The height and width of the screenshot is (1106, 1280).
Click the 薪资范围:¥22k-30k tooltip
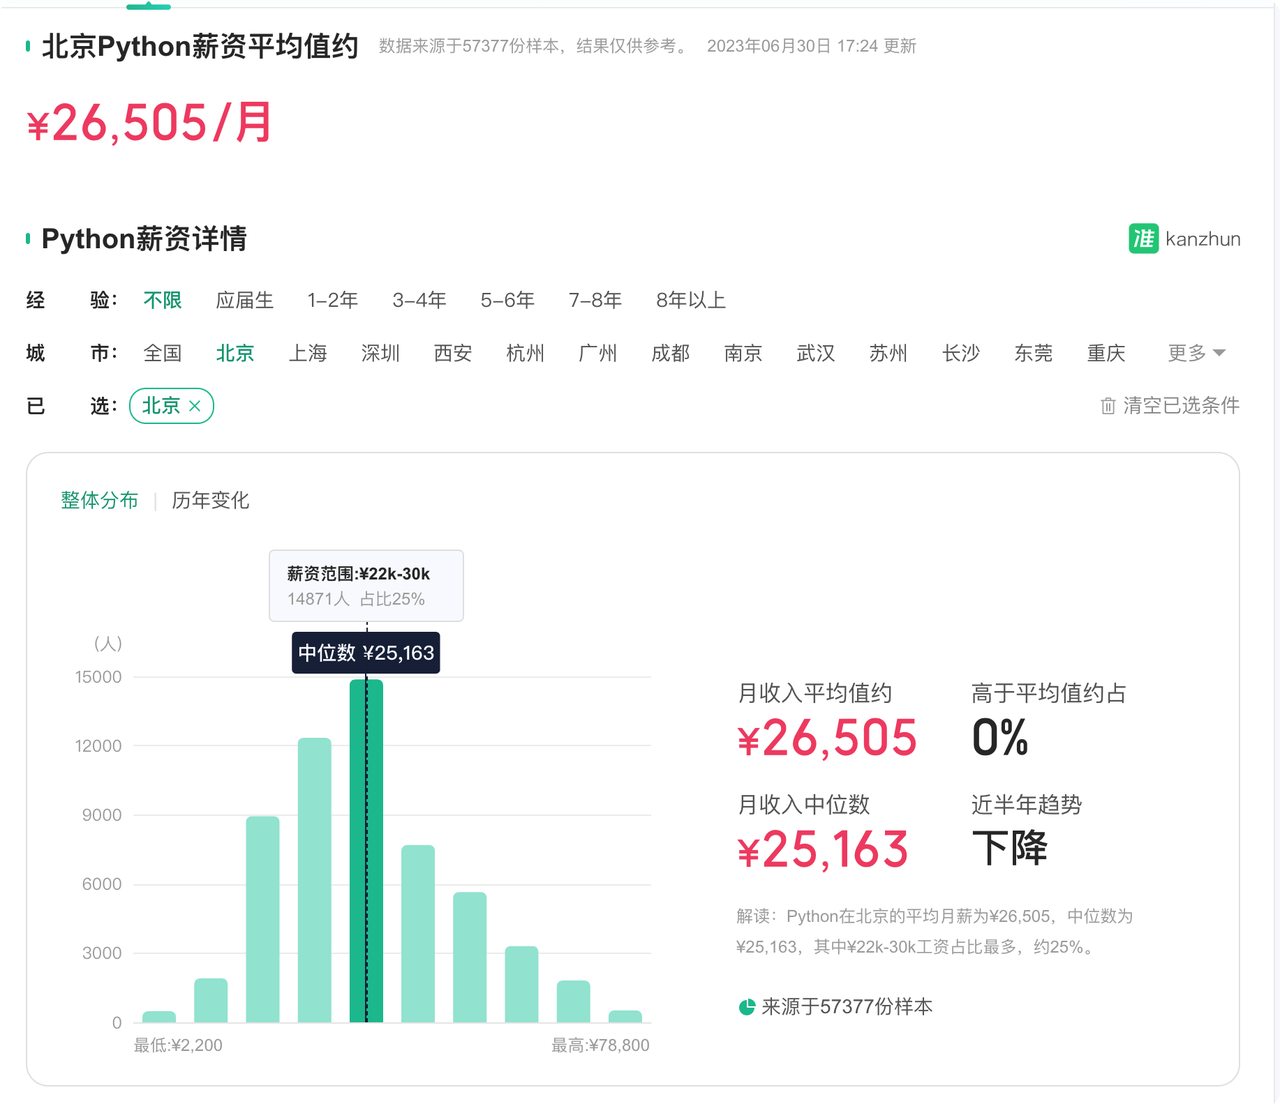point(366,586)
